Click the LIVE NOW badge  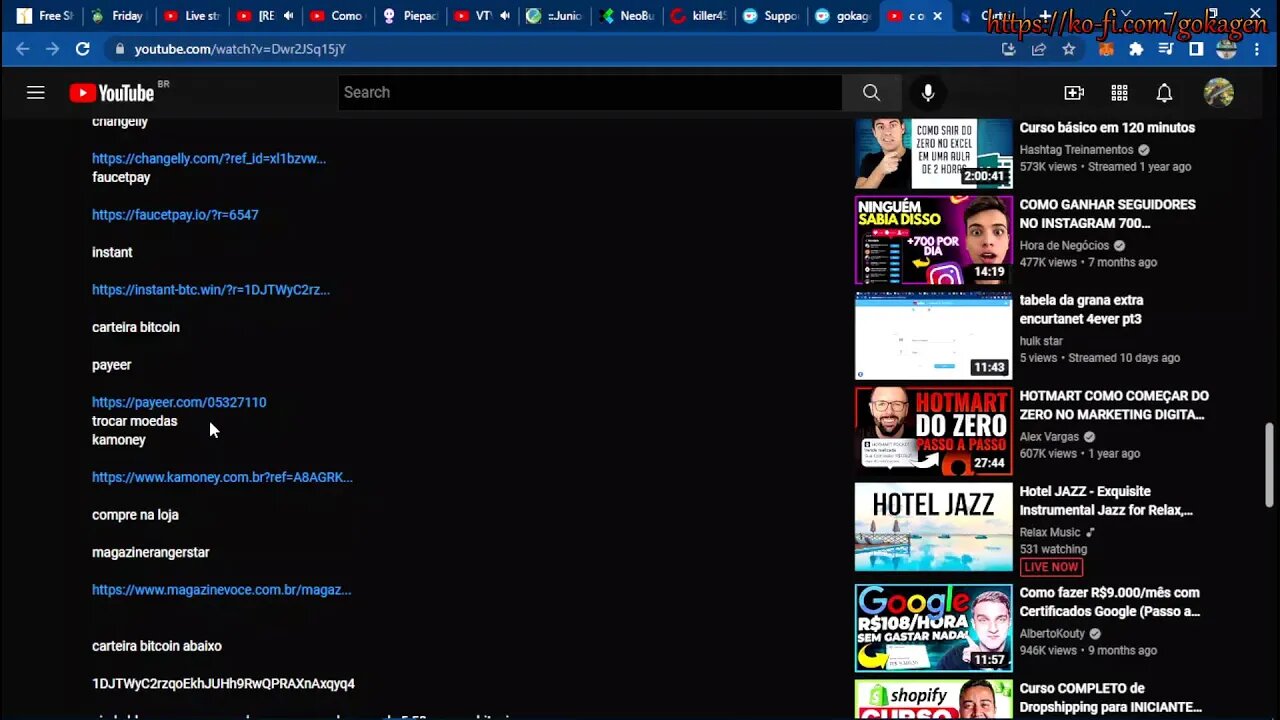[x=1051, y=567]
